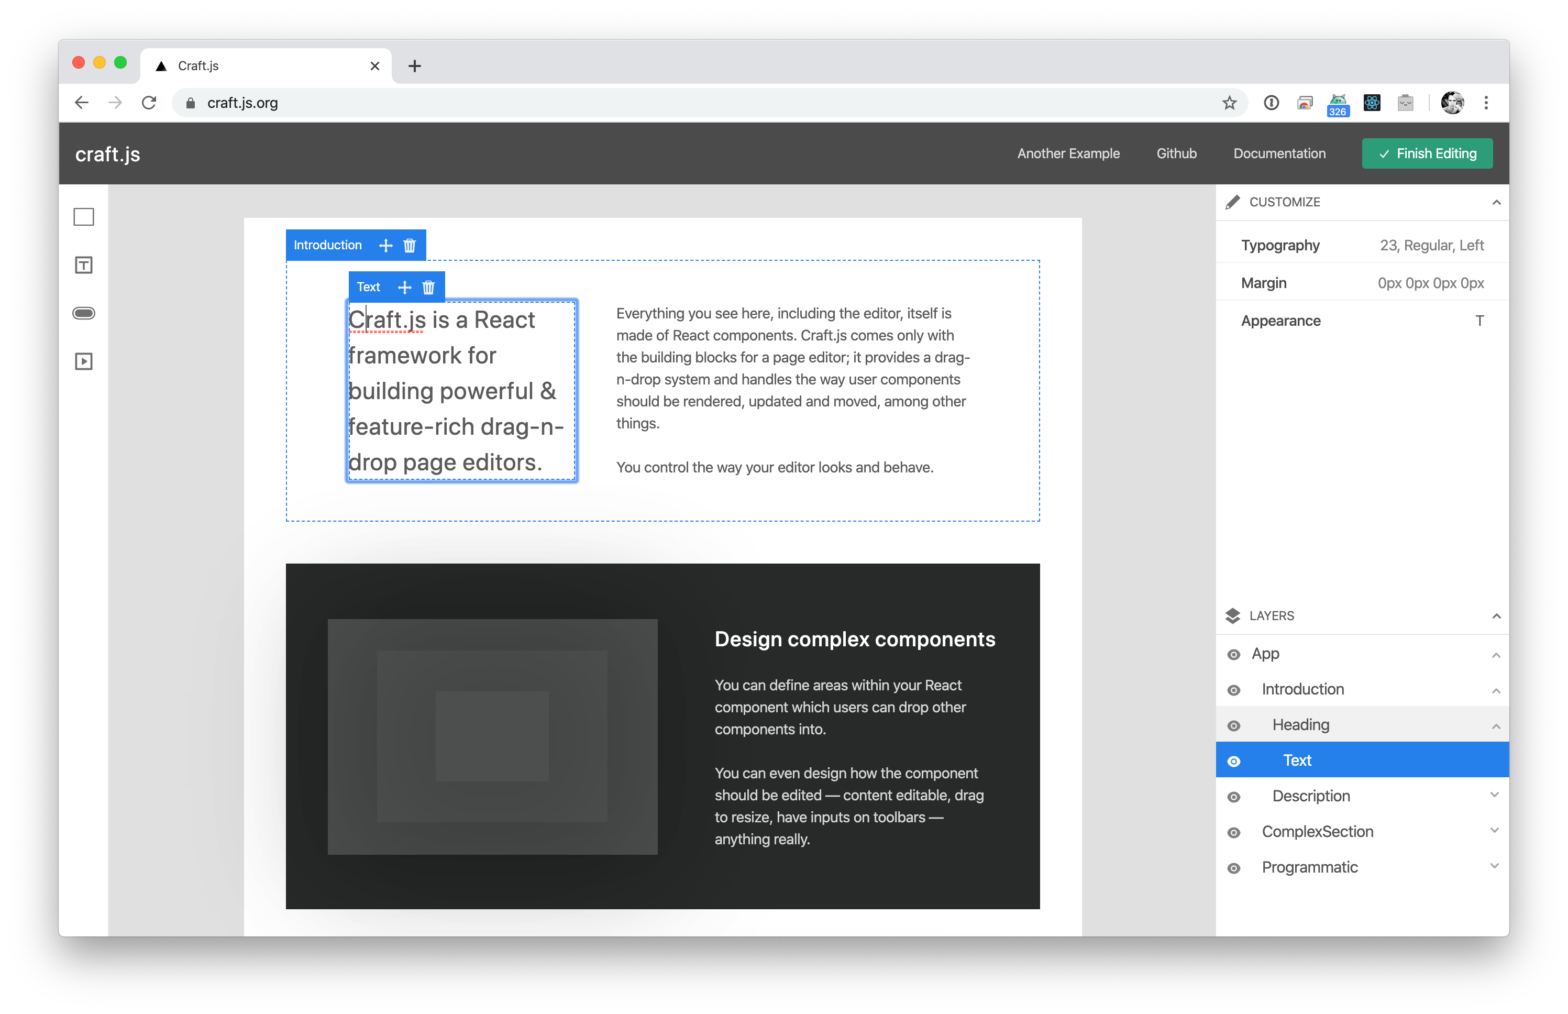
Task: Click the Finish Editing button
Action: 1426,154
